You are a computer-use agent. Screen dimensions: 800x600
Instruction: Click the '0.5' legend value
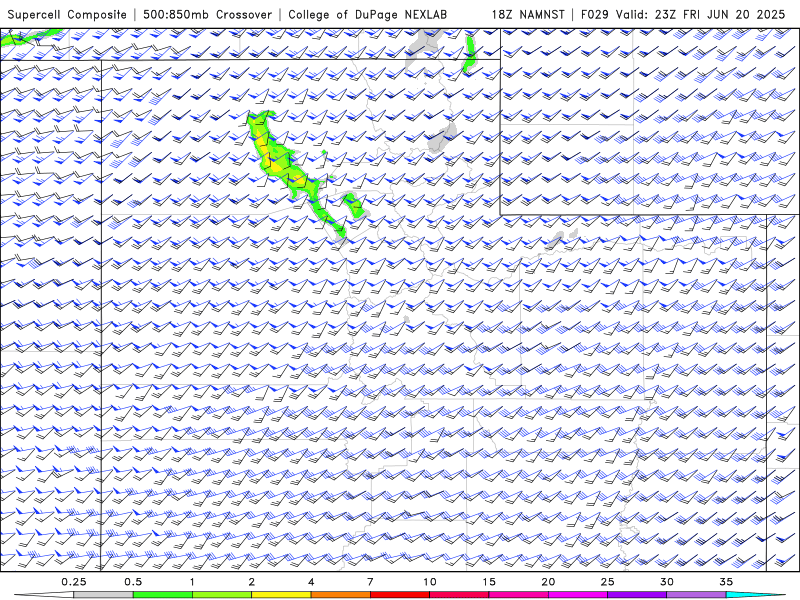[x=133, y=582]
